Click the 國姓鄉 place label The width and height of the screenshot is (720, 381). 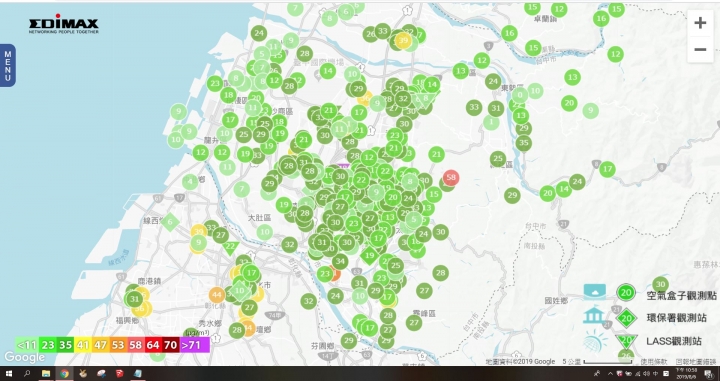(x=556, y=301)
